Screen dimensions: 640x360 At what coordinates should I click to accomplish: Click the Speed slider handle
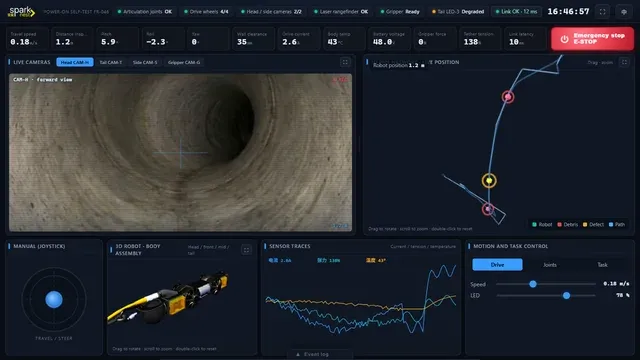(533, 284)
